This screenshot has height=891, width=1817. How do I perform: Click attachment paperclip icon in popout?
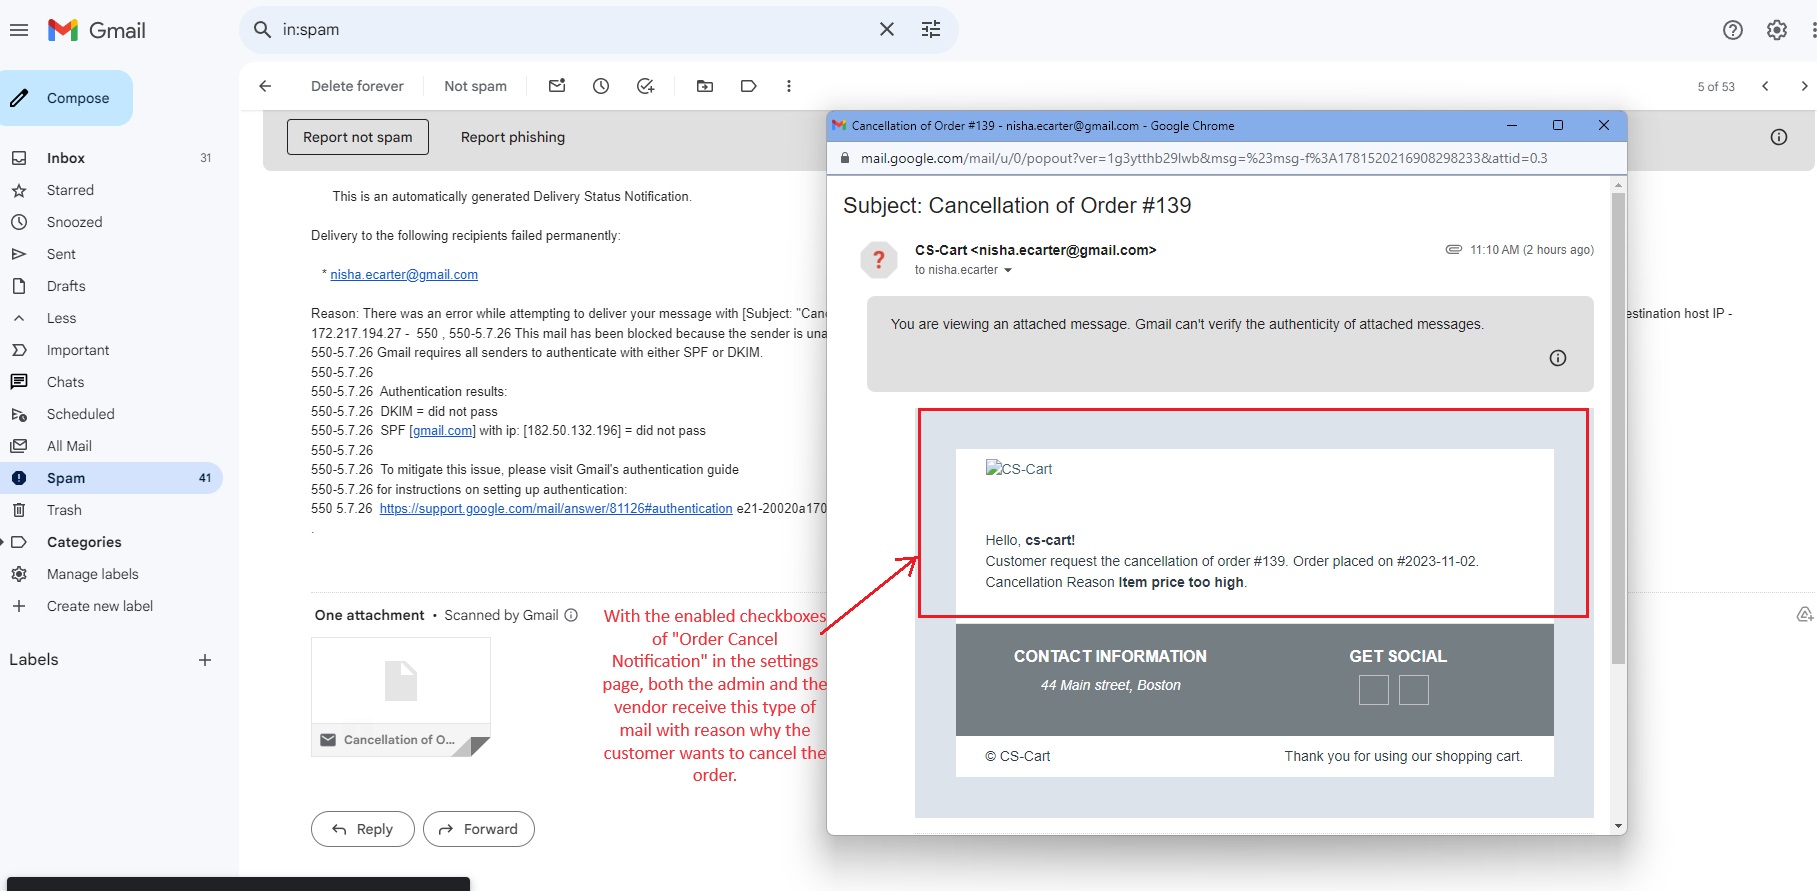click(x=1454, y=250)
